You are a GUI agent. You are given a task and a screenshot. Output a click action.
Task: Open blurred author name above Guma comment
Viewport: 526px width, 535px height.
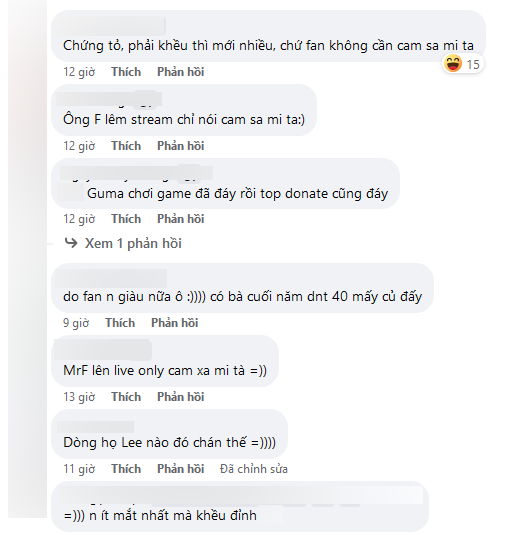click(136, 173)
